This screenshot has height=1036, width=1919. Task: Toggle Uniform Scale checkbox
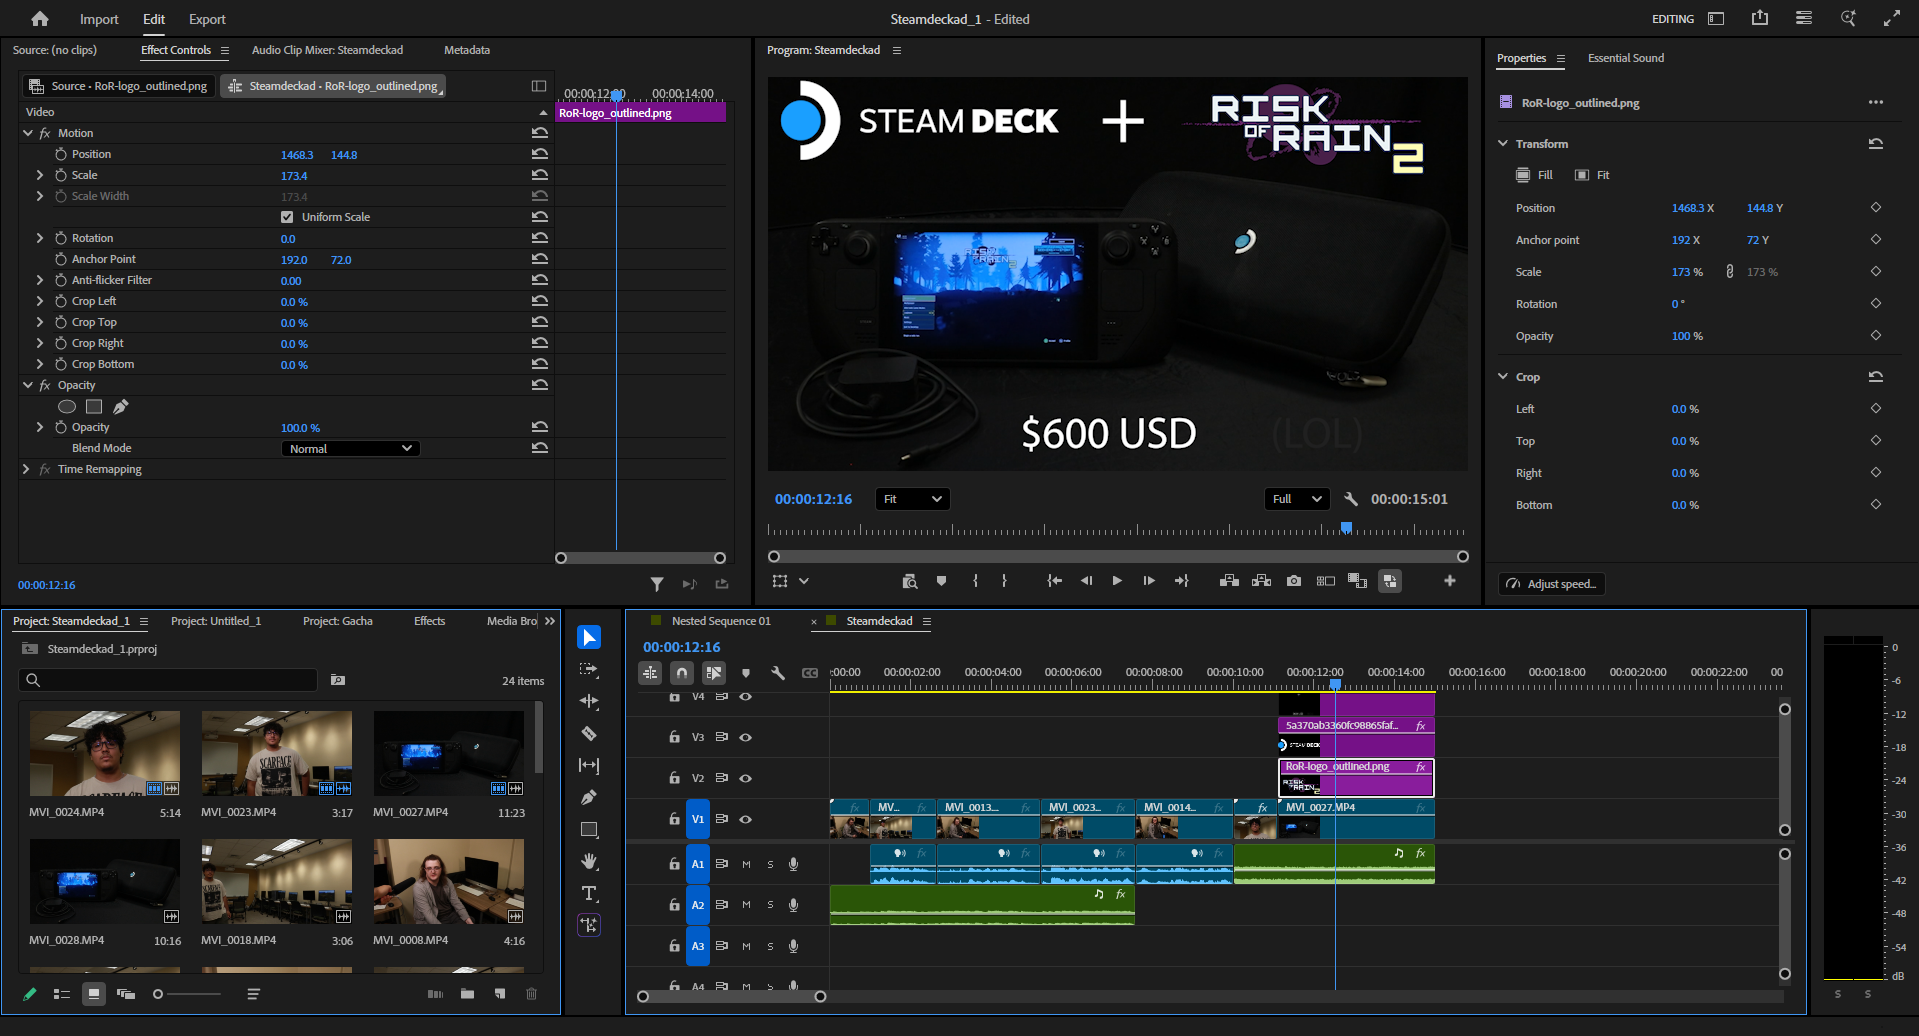click(287, 217)
